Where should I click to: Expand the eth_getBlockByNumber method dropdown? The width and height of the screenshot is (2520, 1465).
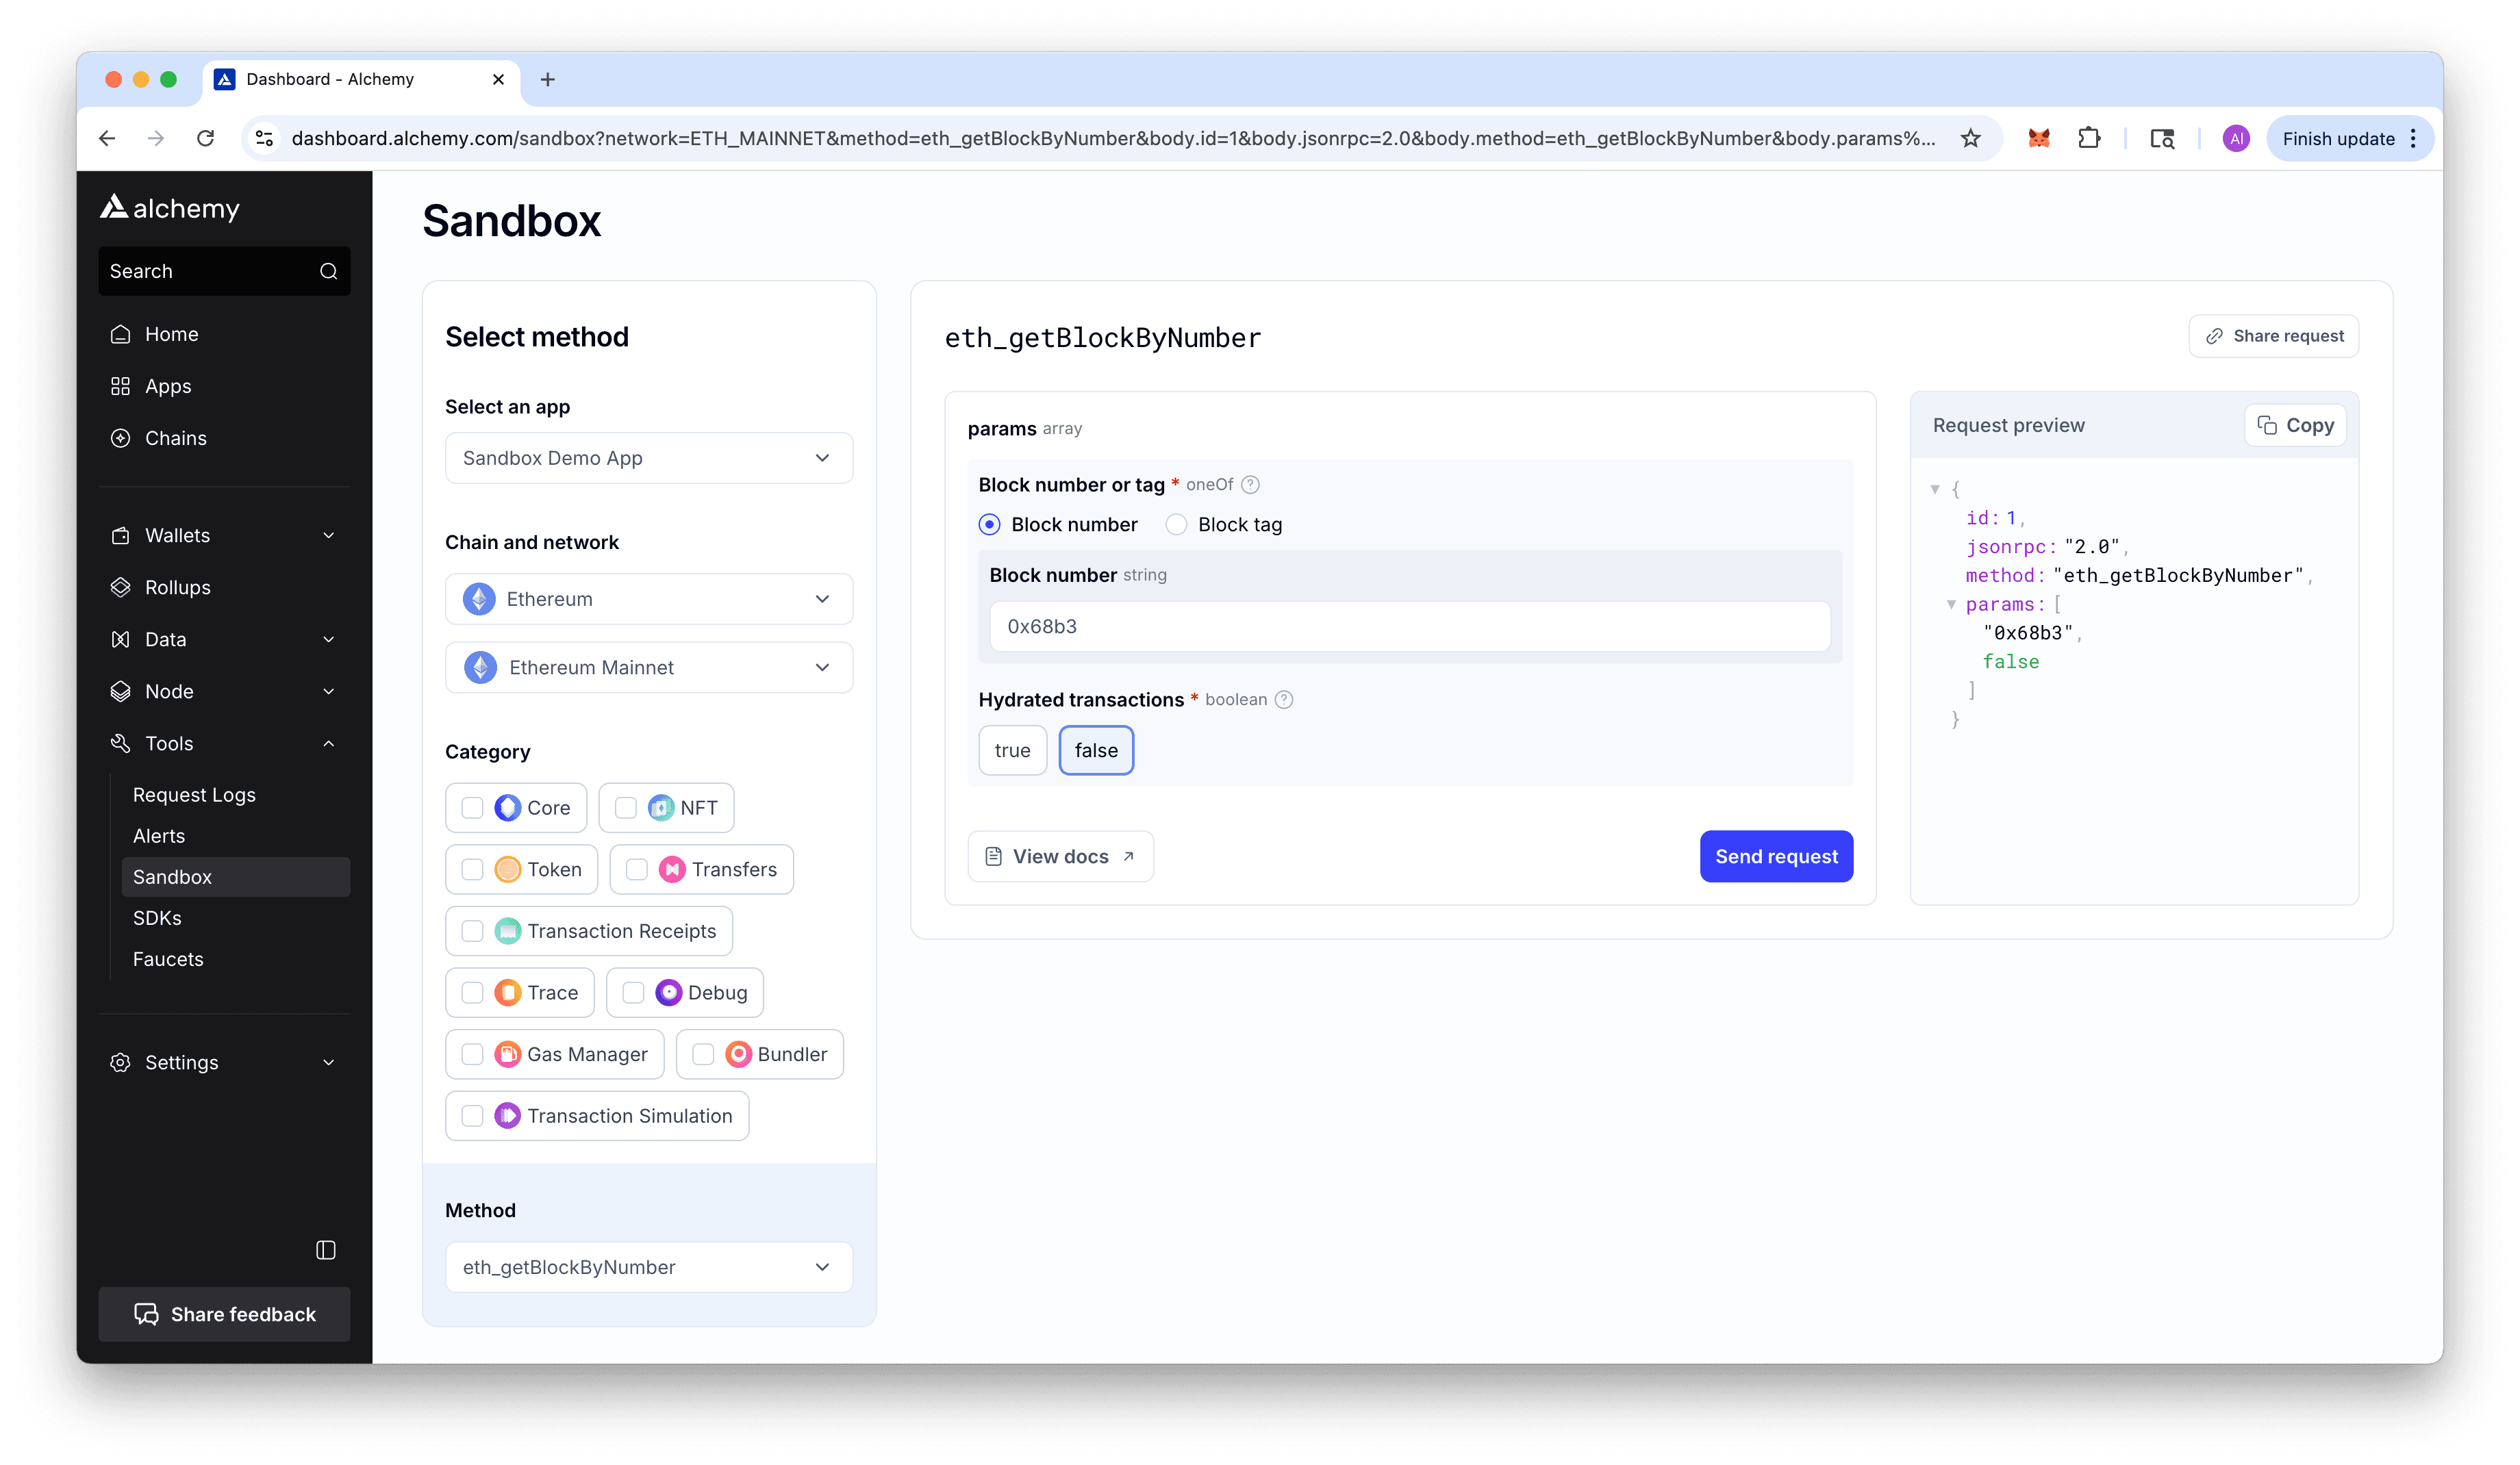[x=648, y=1267]
